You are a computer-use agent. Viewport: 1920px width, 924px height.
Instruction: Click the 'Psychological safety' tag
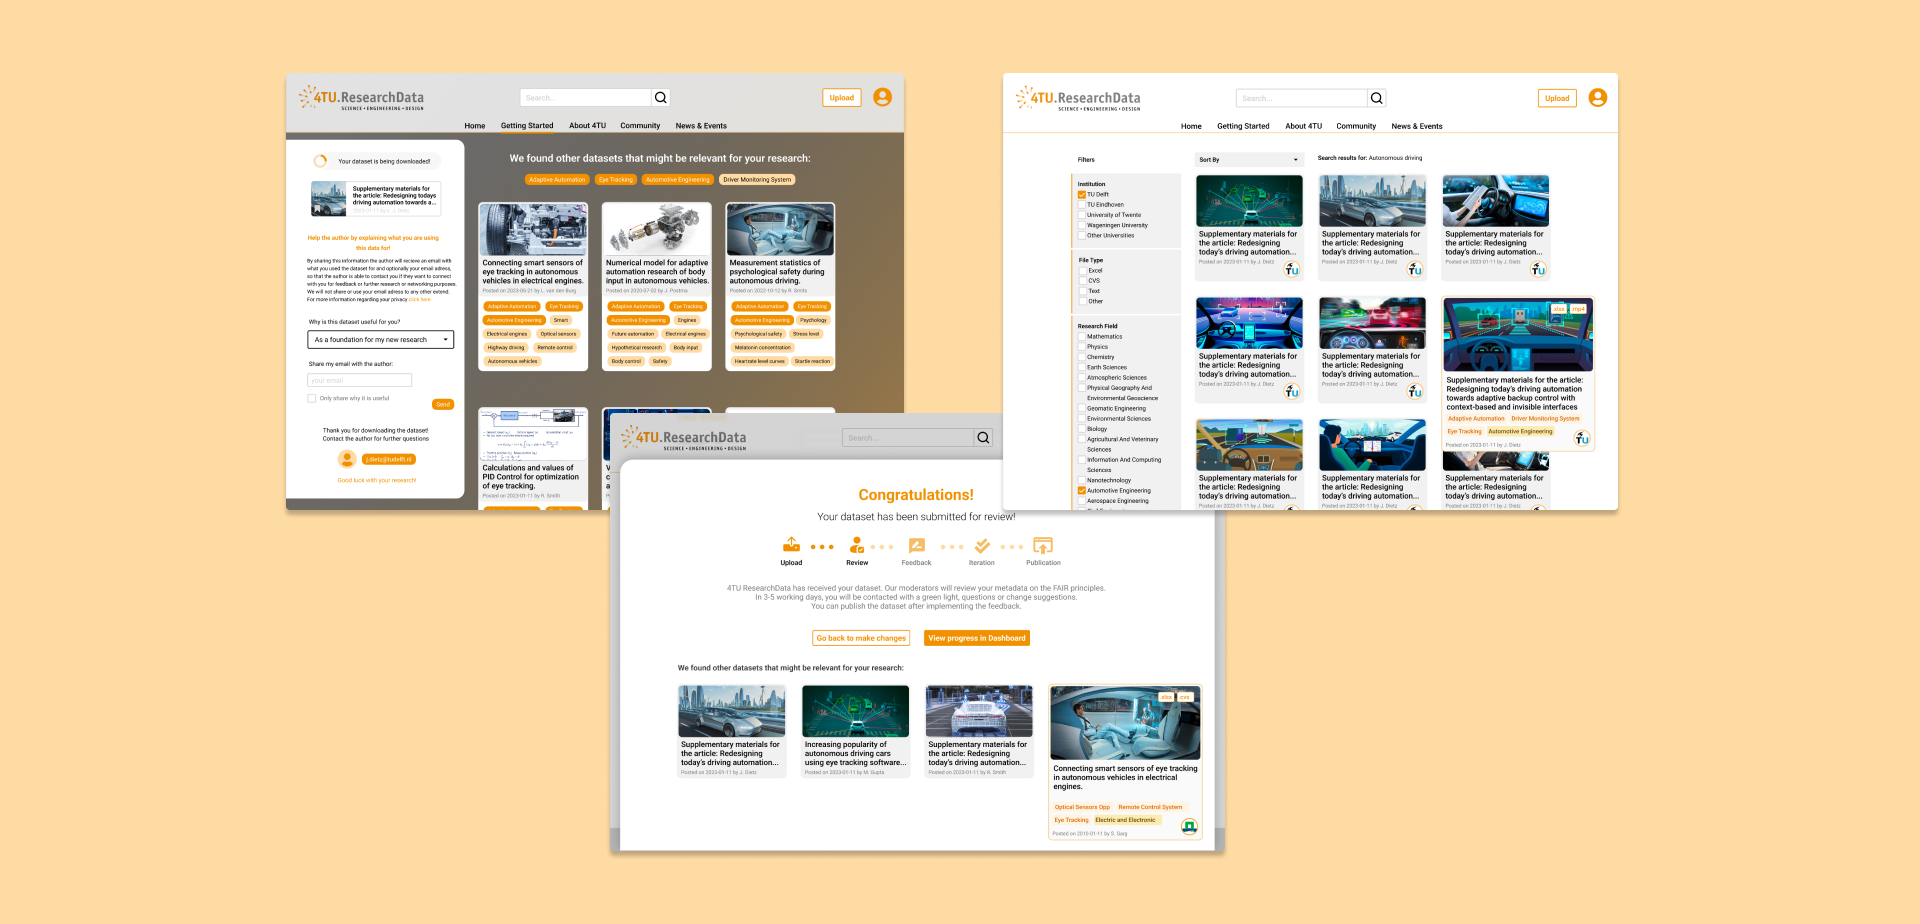click(758, 334)
